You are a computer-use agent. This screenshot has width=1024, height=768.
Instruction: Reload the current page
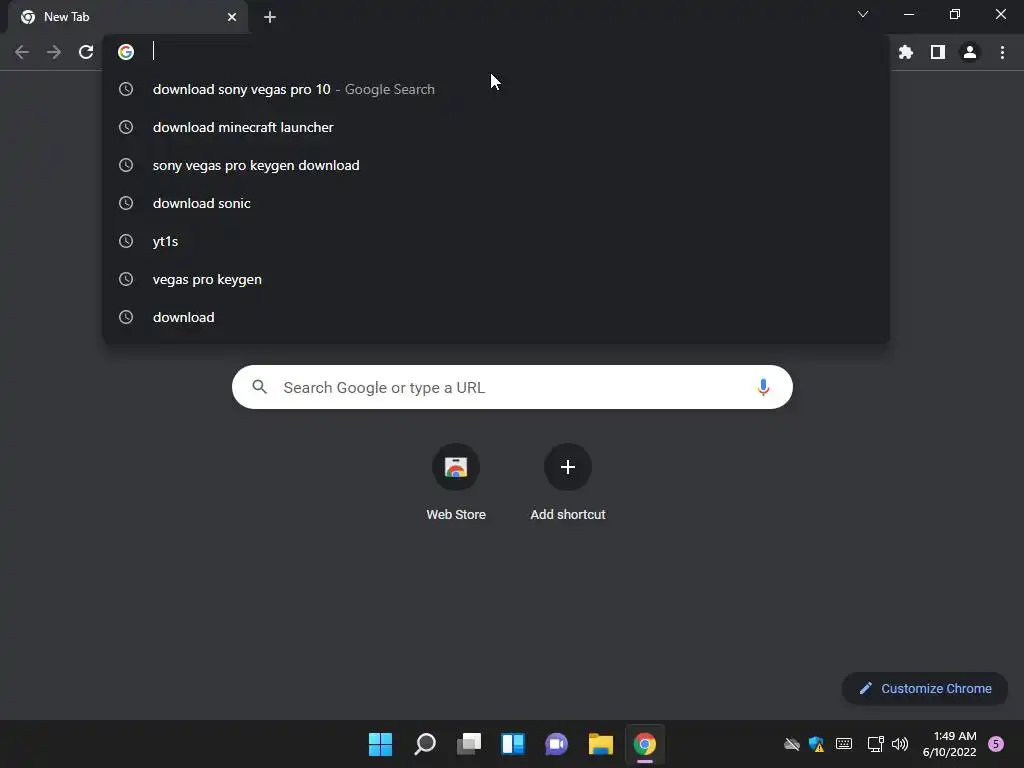[x=86, y=52]
